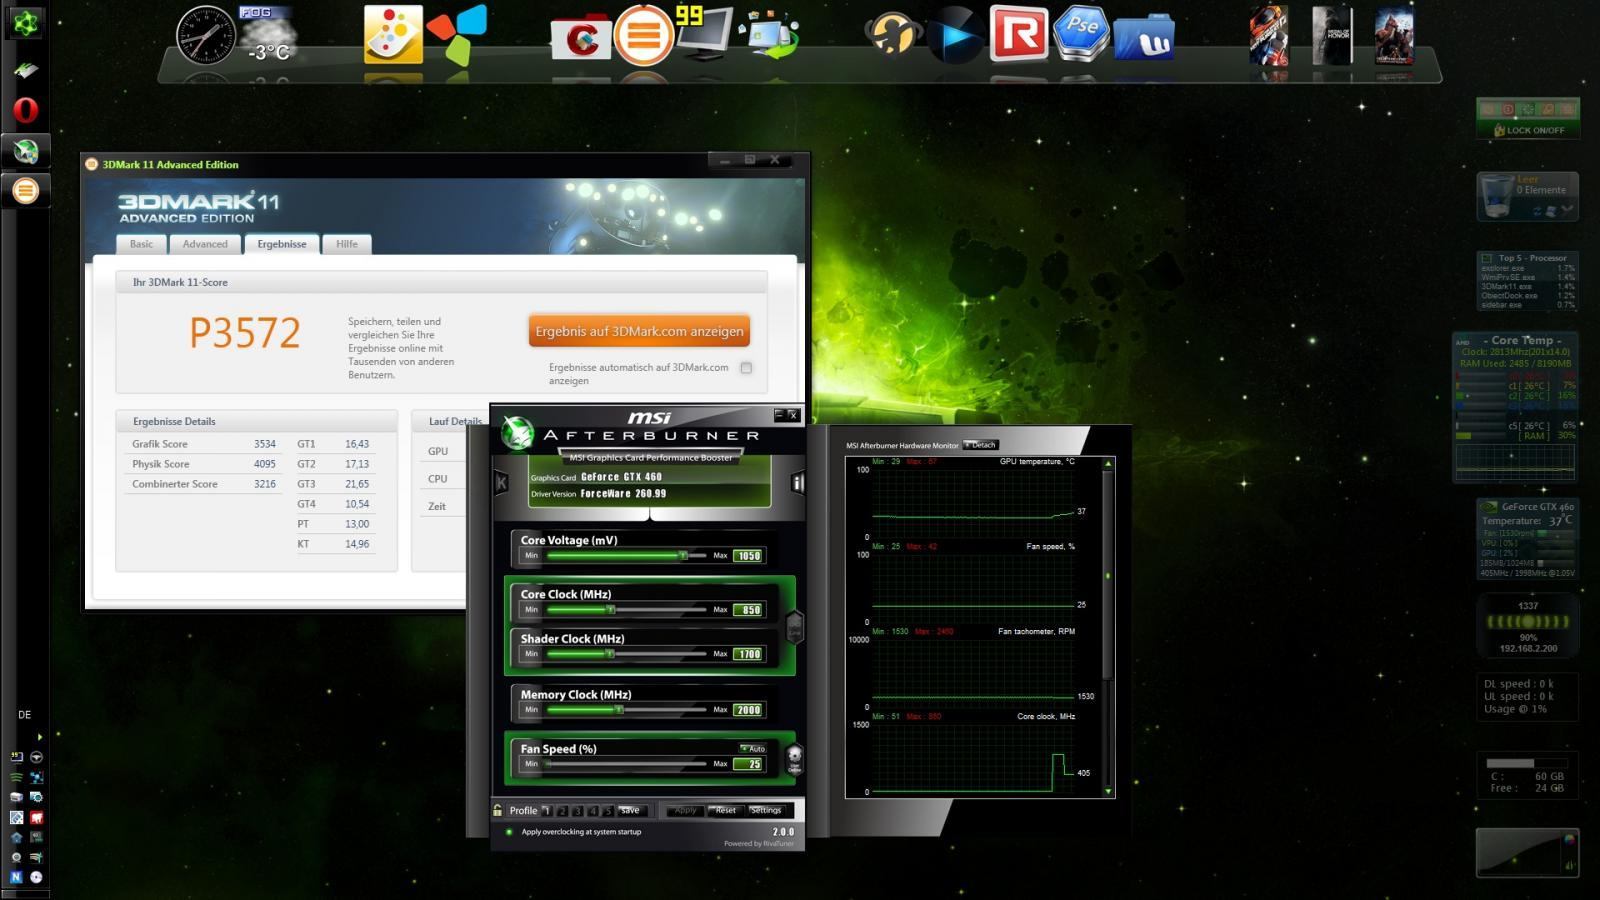Click the Fan Speed slider handle
Screen dimensions: 1600x900
click(x=548, y=764)
